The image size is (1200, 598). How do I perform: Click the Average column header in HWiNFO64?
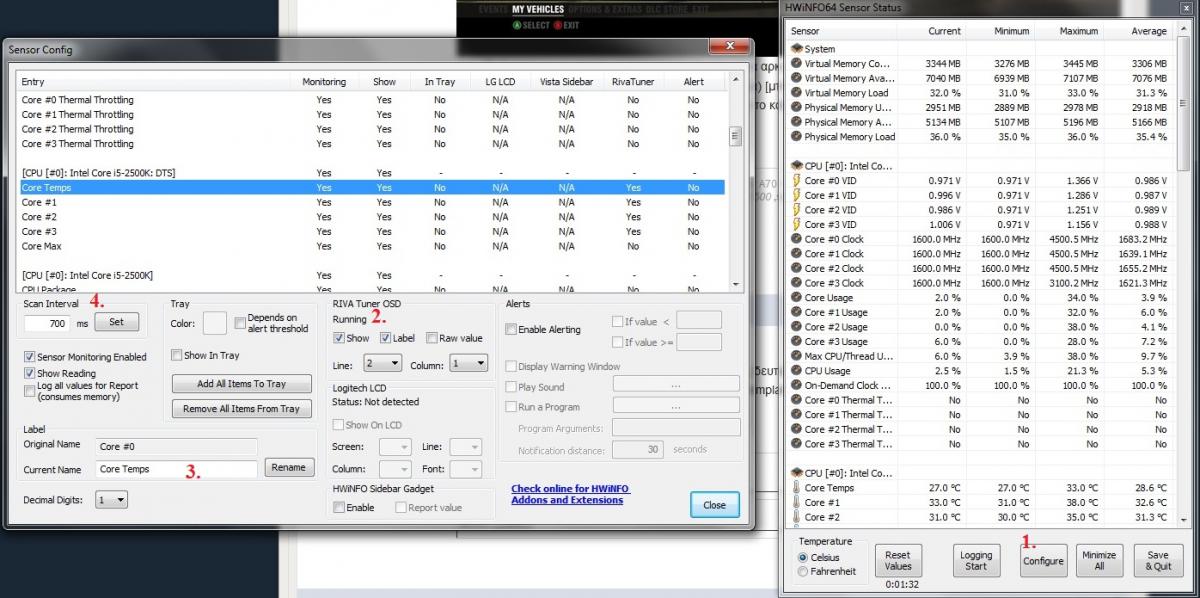(x=1149, y=31)
